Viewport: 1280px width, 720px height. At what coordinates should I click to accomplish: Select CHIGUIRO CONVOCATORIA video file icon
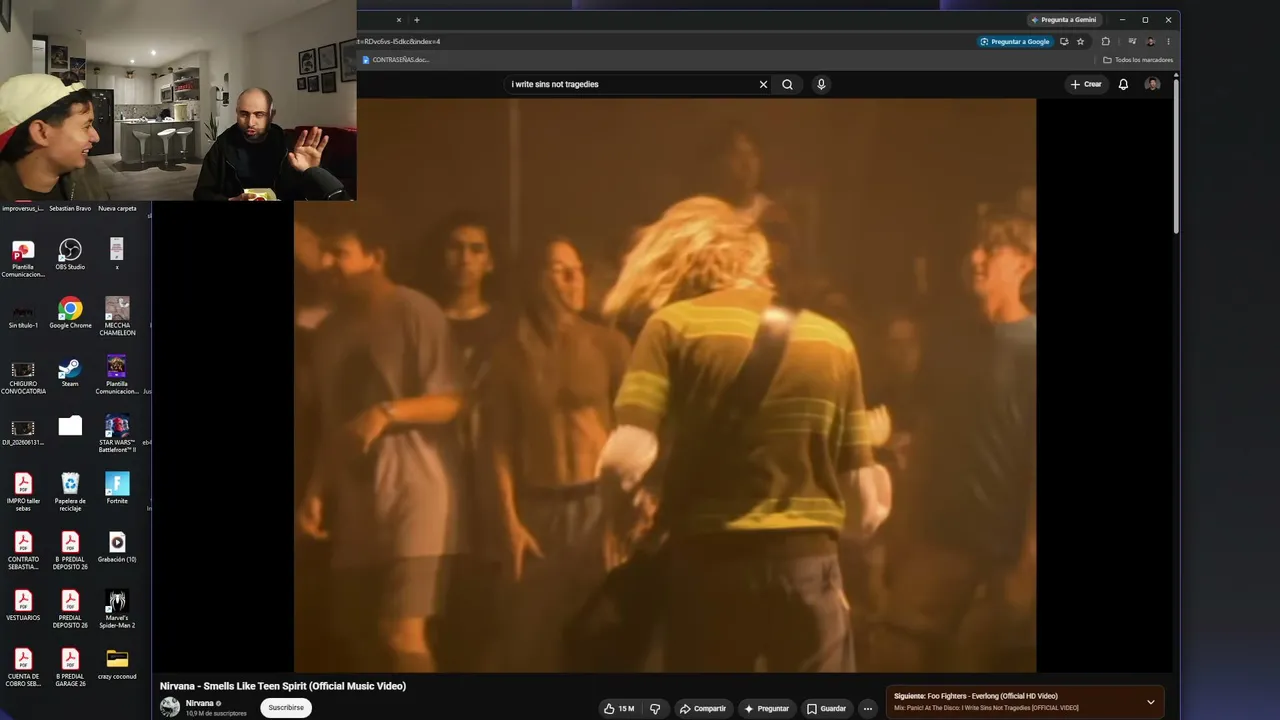coord(23,375)
